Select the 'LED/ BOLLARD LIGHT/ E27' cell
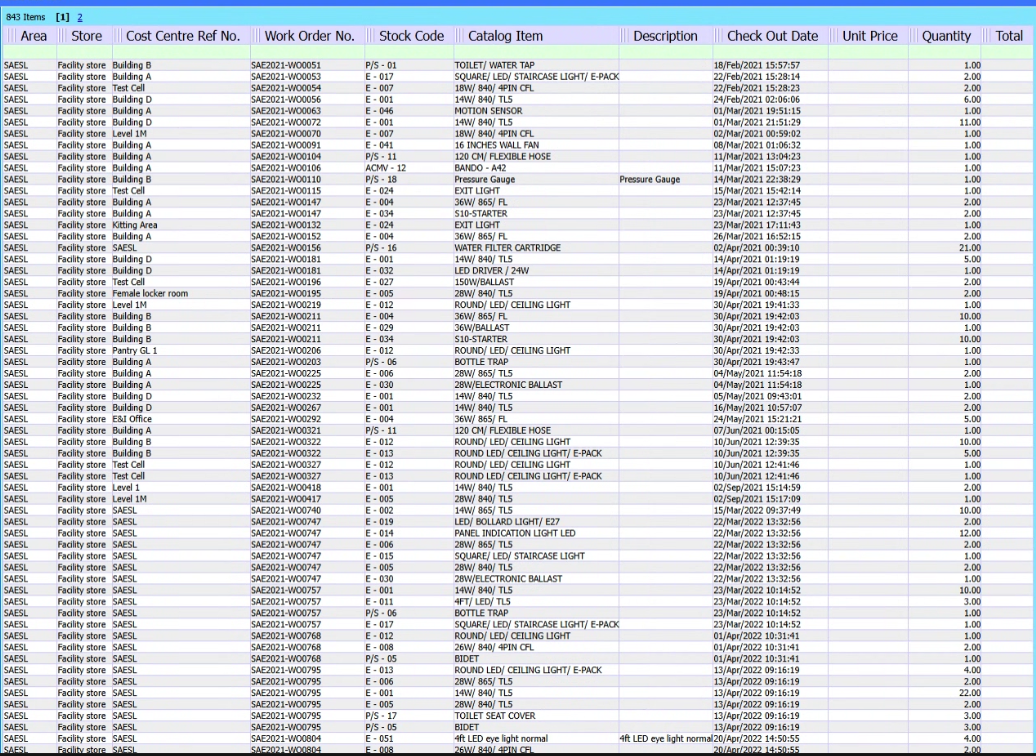Viewport: 1036px width, 756px height. point(507,522)
